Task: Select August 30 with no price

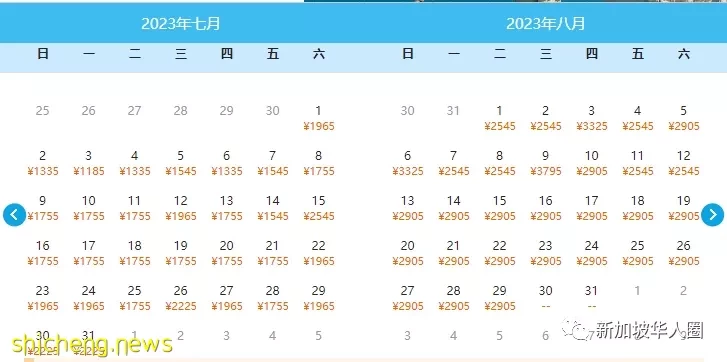Action: [546, 298]
